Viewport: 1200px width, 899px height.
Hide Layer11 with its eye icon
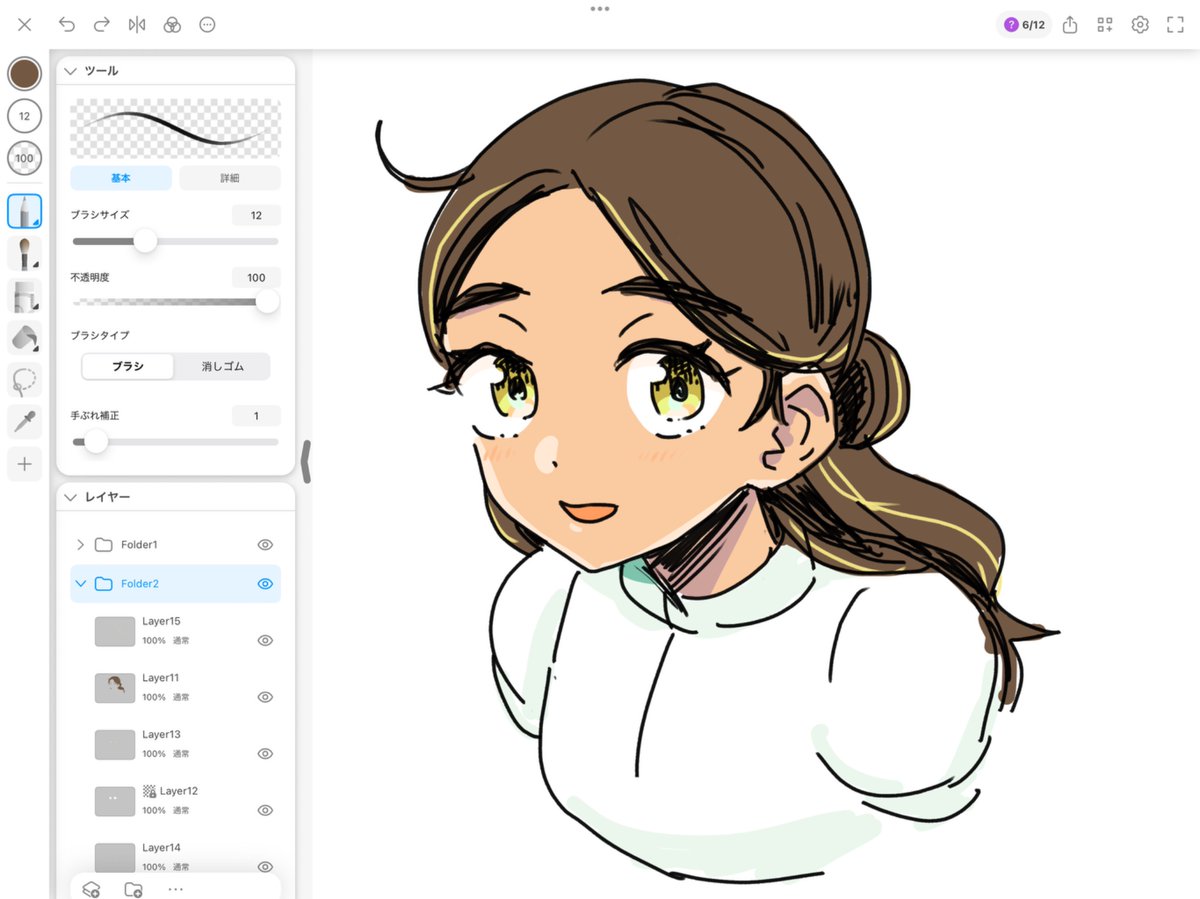265,697
